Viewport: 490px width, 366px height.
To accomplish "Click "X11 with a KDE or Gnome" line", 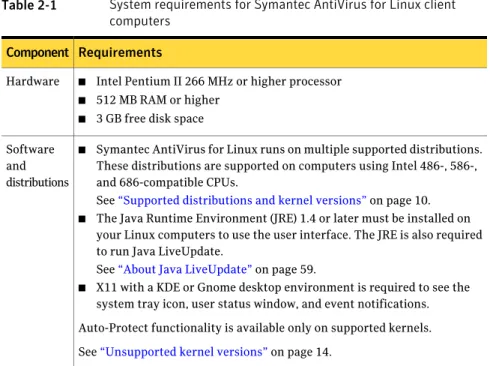I will point(283,288).
